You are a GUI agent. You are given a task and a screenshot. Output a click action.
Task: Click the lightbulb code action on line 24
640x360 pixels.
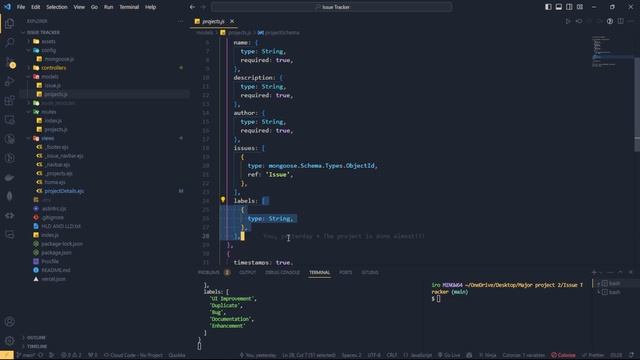point(223,200)
